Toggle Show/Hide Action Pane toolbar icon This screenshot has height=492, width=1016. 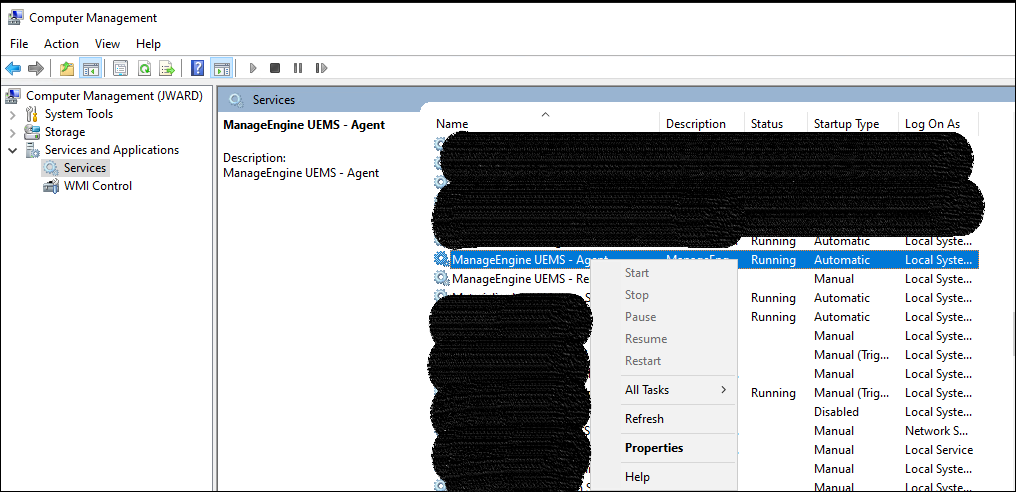tap(222, 68)
